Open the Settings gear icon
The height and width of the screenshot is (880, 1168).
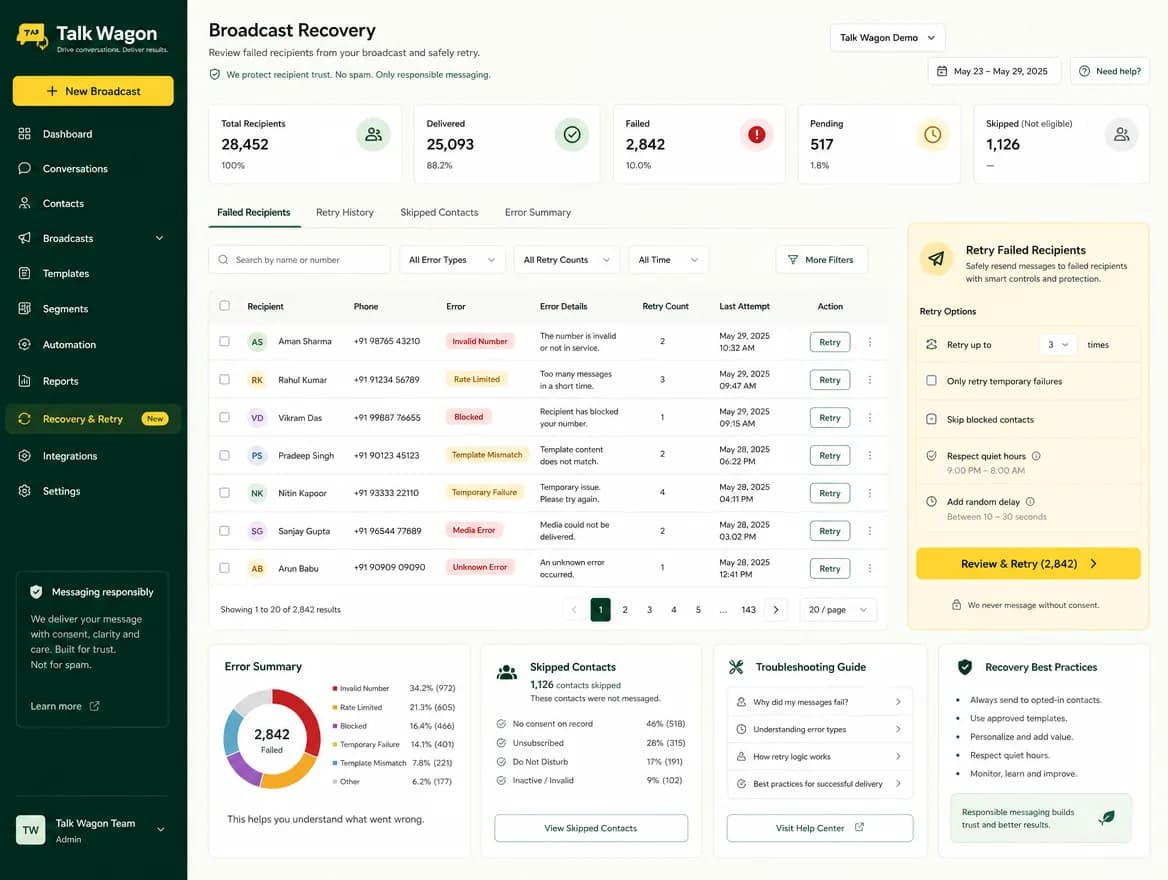tap(25, 491)
